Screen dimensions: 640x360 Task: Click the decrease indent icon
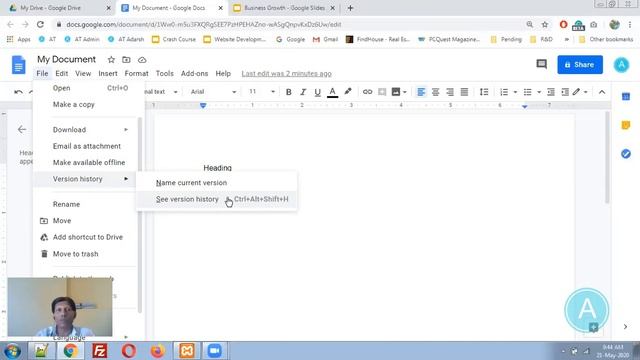551,92
